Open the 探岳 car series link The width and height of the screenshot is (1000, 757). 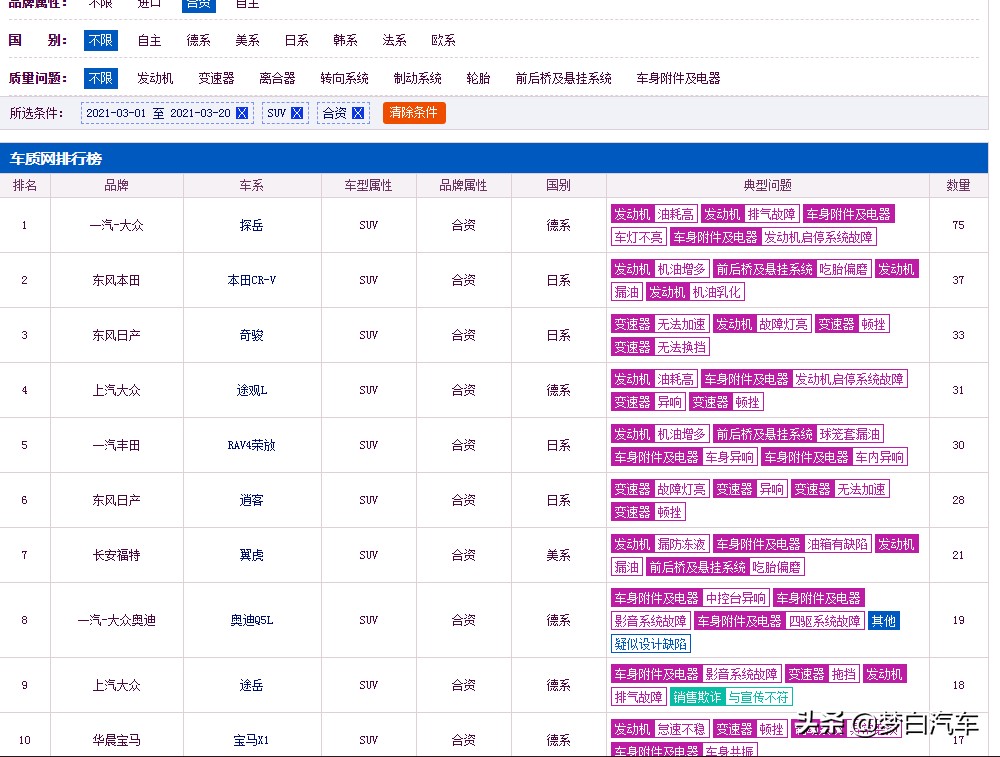[251, 225]
